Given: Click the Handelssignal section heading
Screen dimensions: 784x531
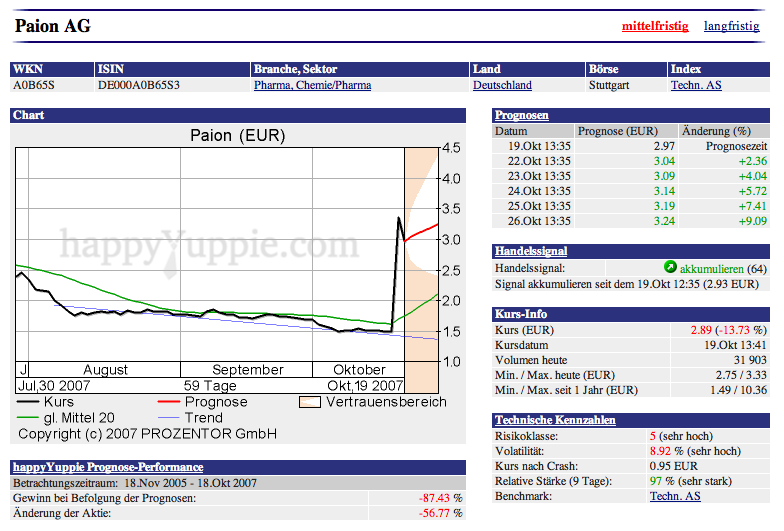Looking at the screenshot, I should [x=531, y=251].
